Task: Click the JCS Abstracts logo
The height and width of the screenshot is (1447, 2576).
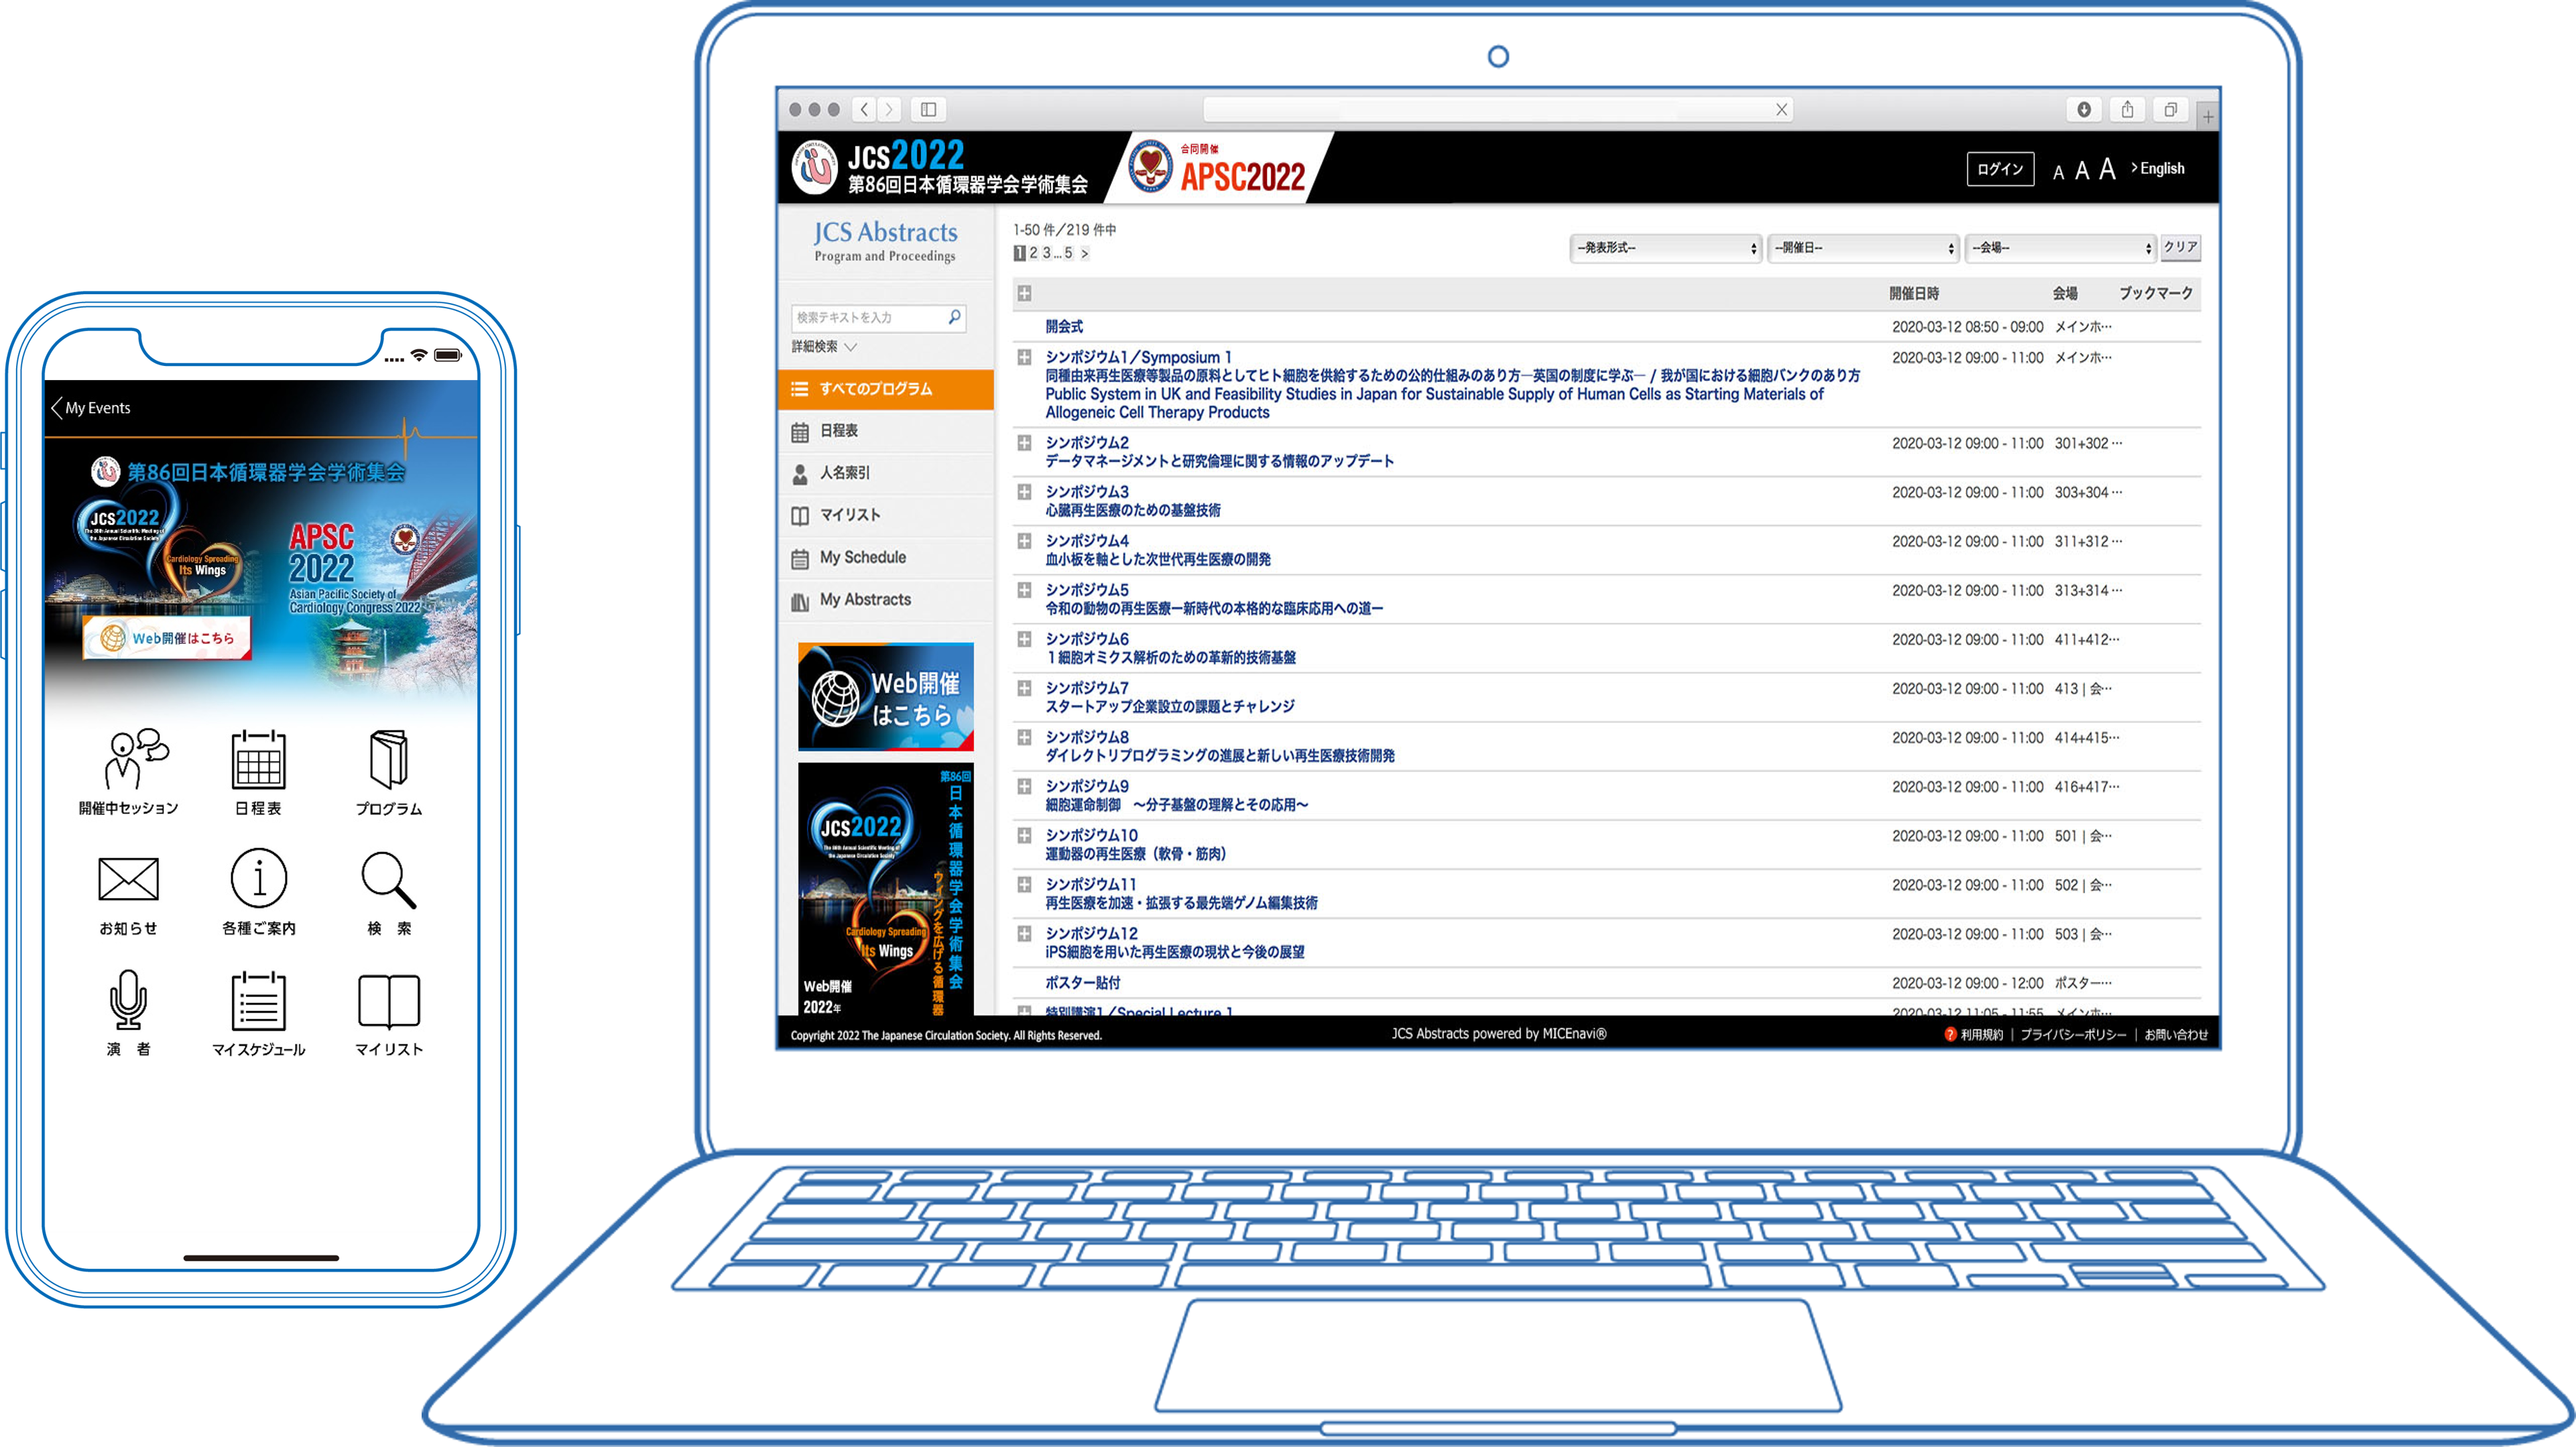Action: coord(885,241)
